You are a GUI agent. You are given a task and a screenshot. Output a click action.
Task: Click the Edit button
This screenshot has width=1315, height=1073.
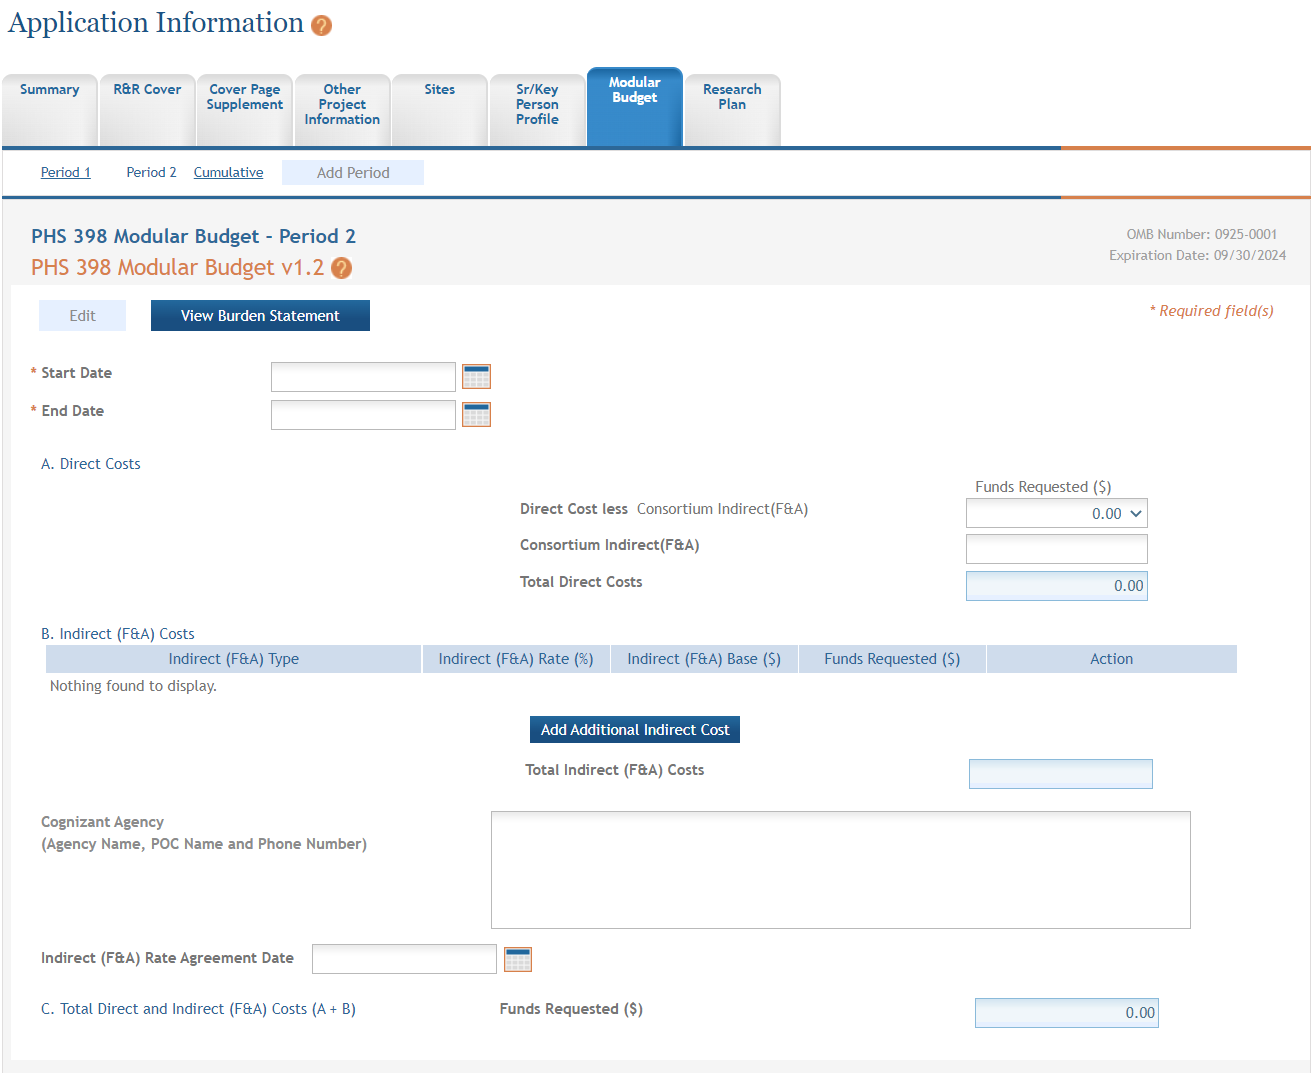82,316
